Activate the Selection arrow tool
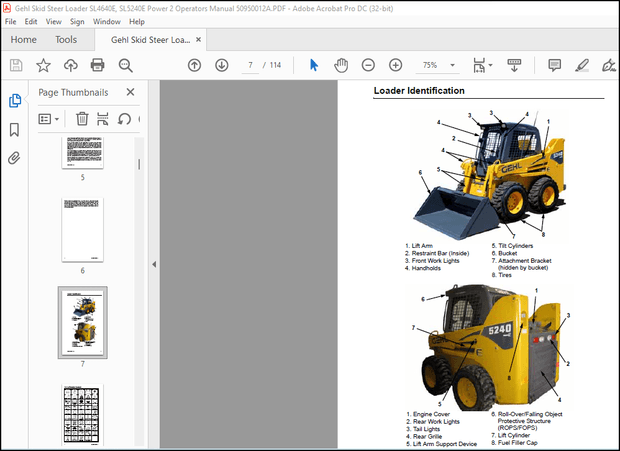 coord(314,65)
